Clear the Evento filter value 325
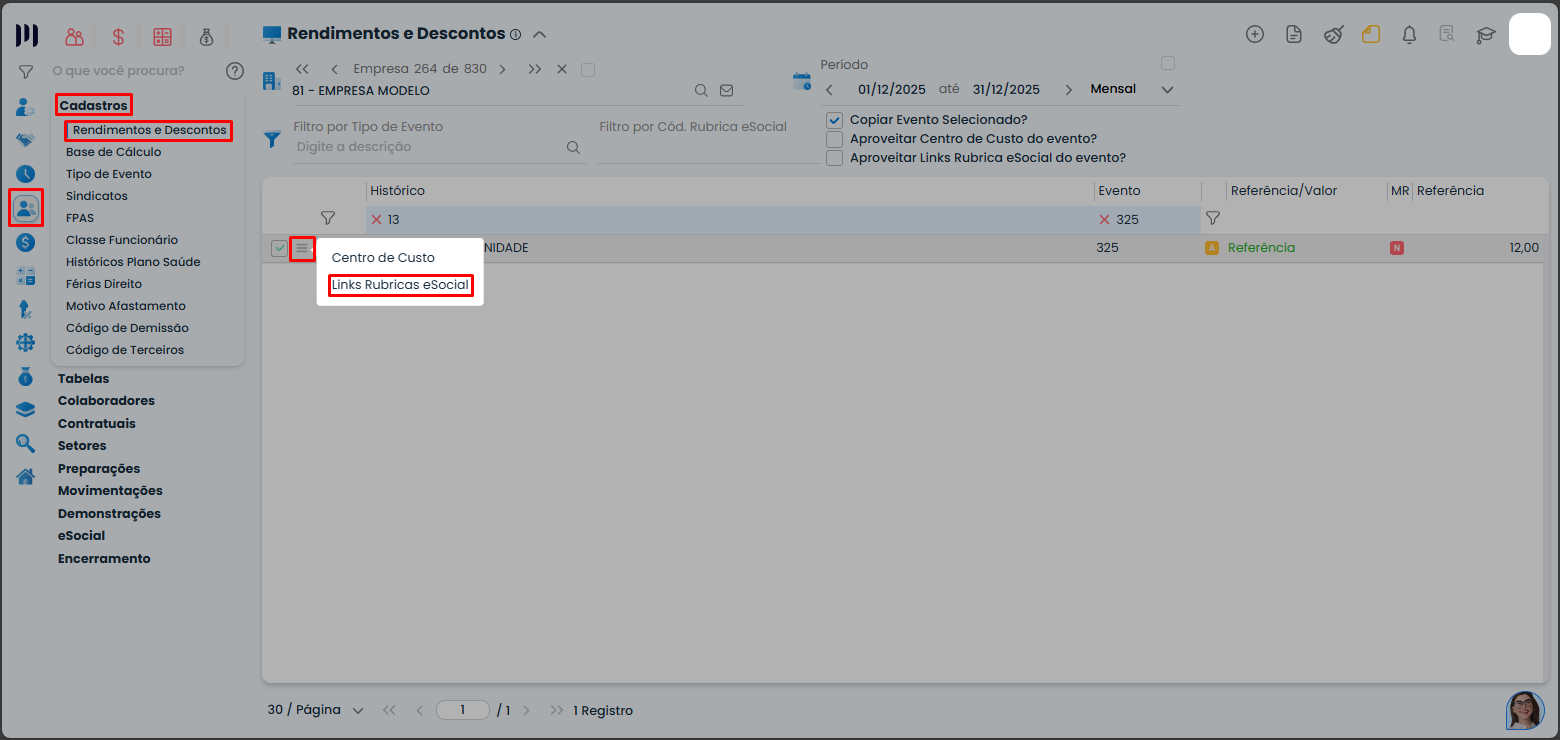This screenshot has width=1560, height=740. pyautogui.click(x=1105, y=219)
